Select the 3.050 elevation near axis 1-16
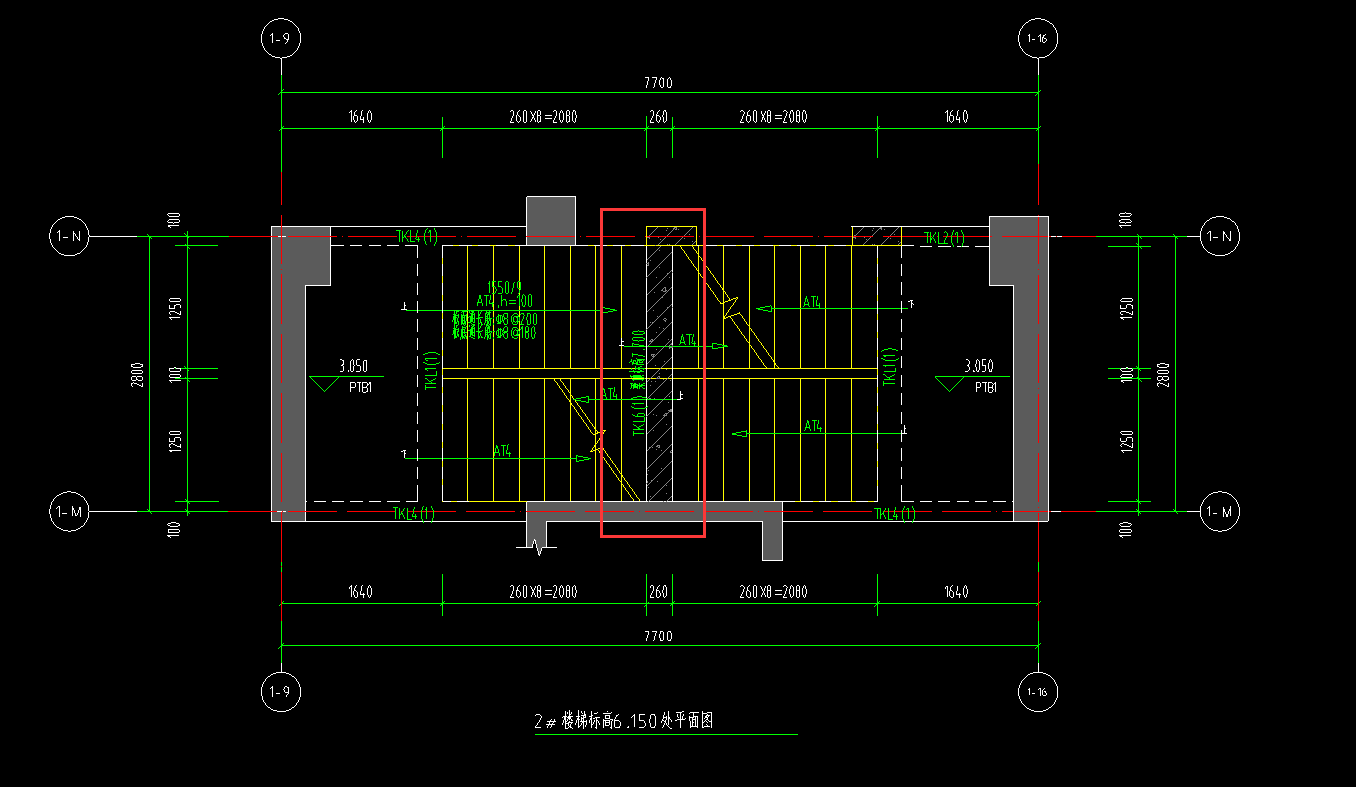Viewport: 1356px width, 787px height. pos(979,366)
